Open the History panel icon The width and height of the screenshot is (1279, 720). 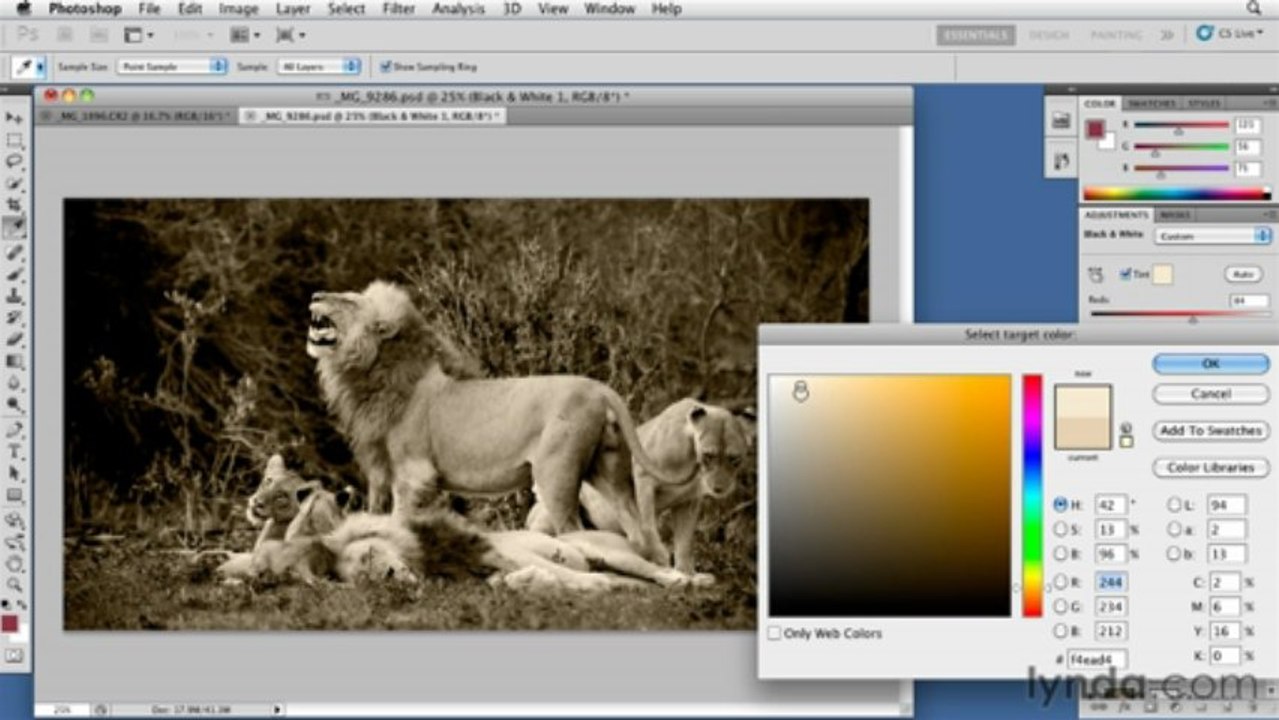(x=1061, y=160)
